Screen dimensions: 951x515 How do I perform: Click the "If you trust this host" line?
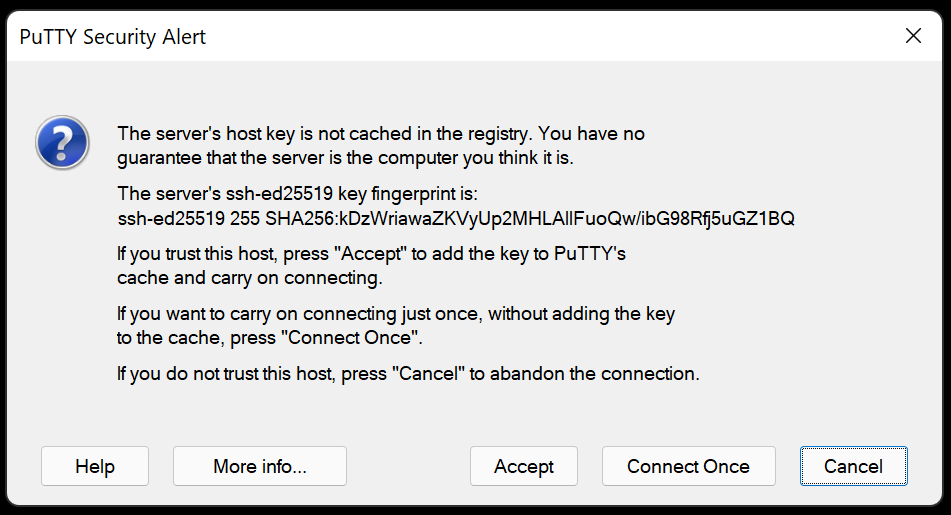pos(371,254)
